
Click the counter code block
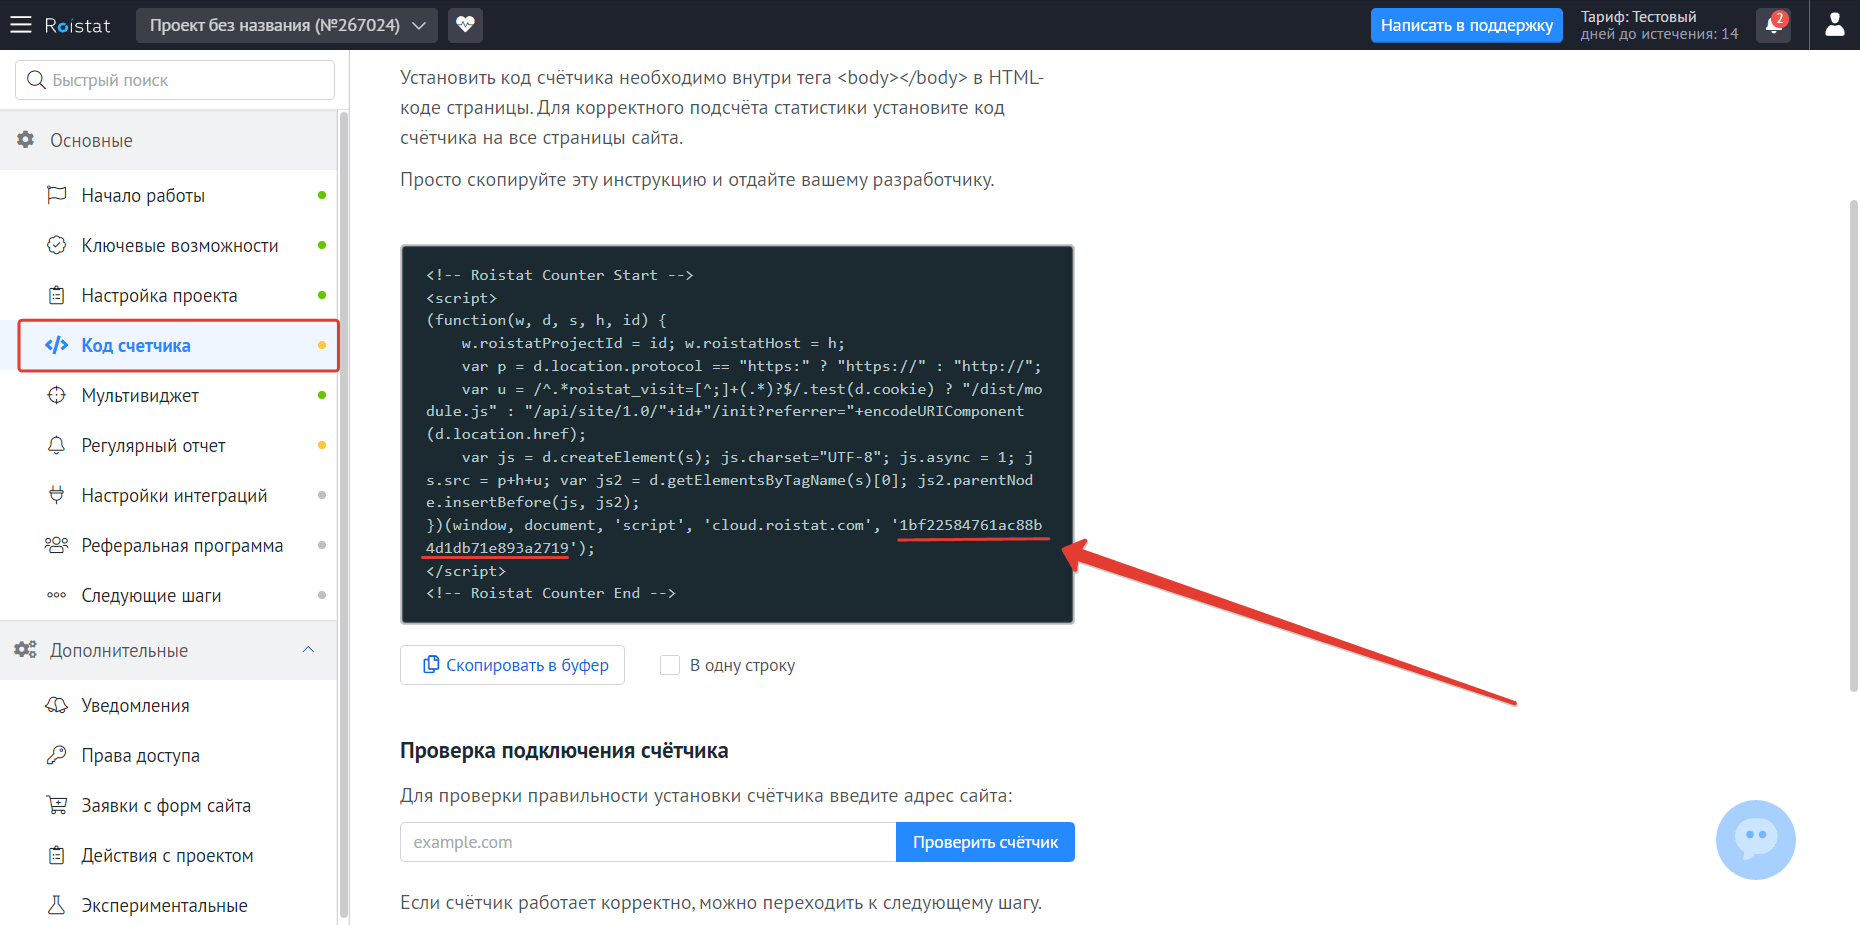tap(737, 434)
